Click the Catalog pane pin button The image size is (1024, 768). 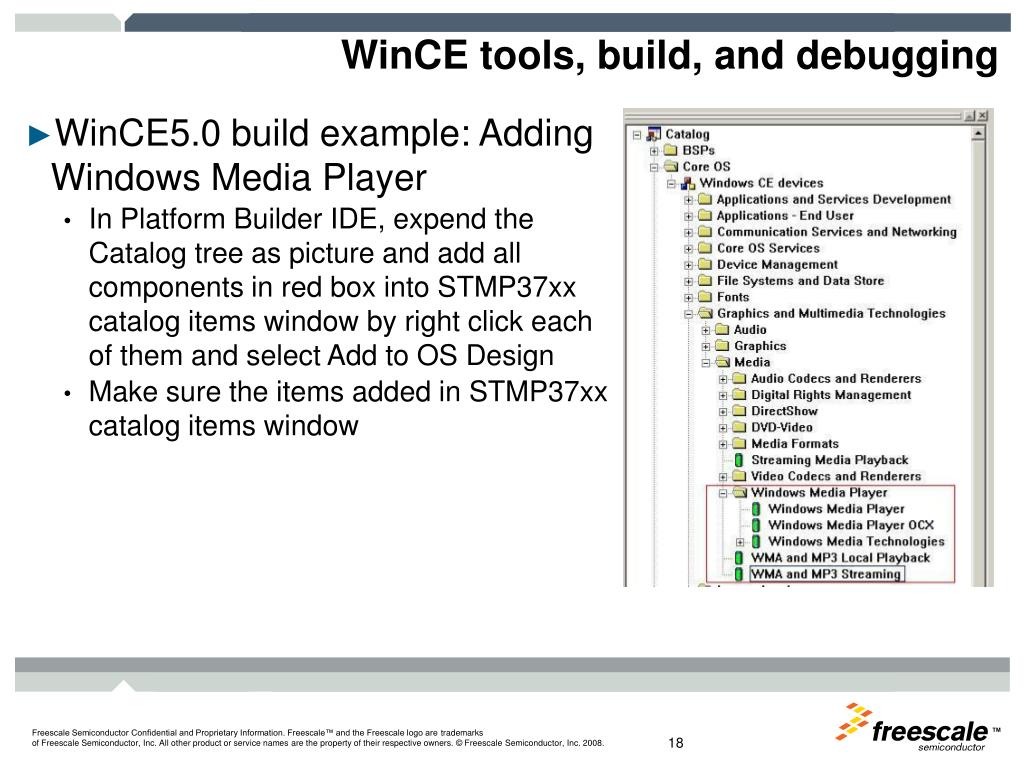(970, 116)
